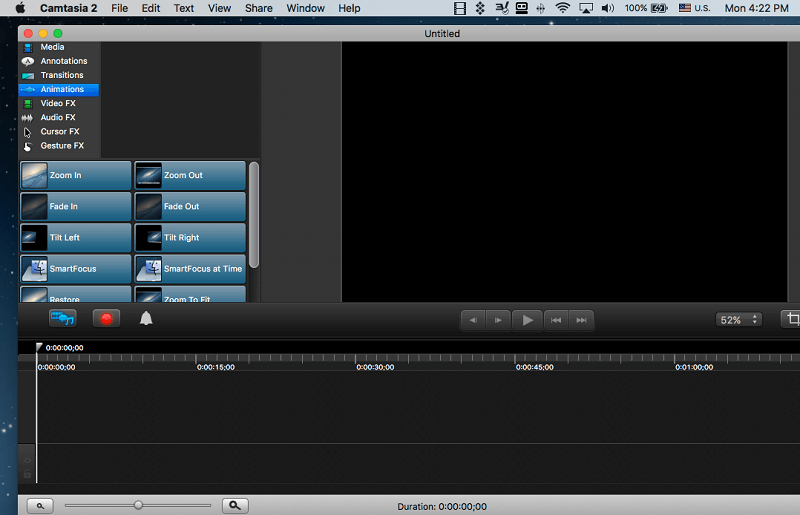Image resolution: width=800 pixels, height=515 pixels.
Task: Click the 0:00:30;00 mark on ruler
Action: click(375, 367)
